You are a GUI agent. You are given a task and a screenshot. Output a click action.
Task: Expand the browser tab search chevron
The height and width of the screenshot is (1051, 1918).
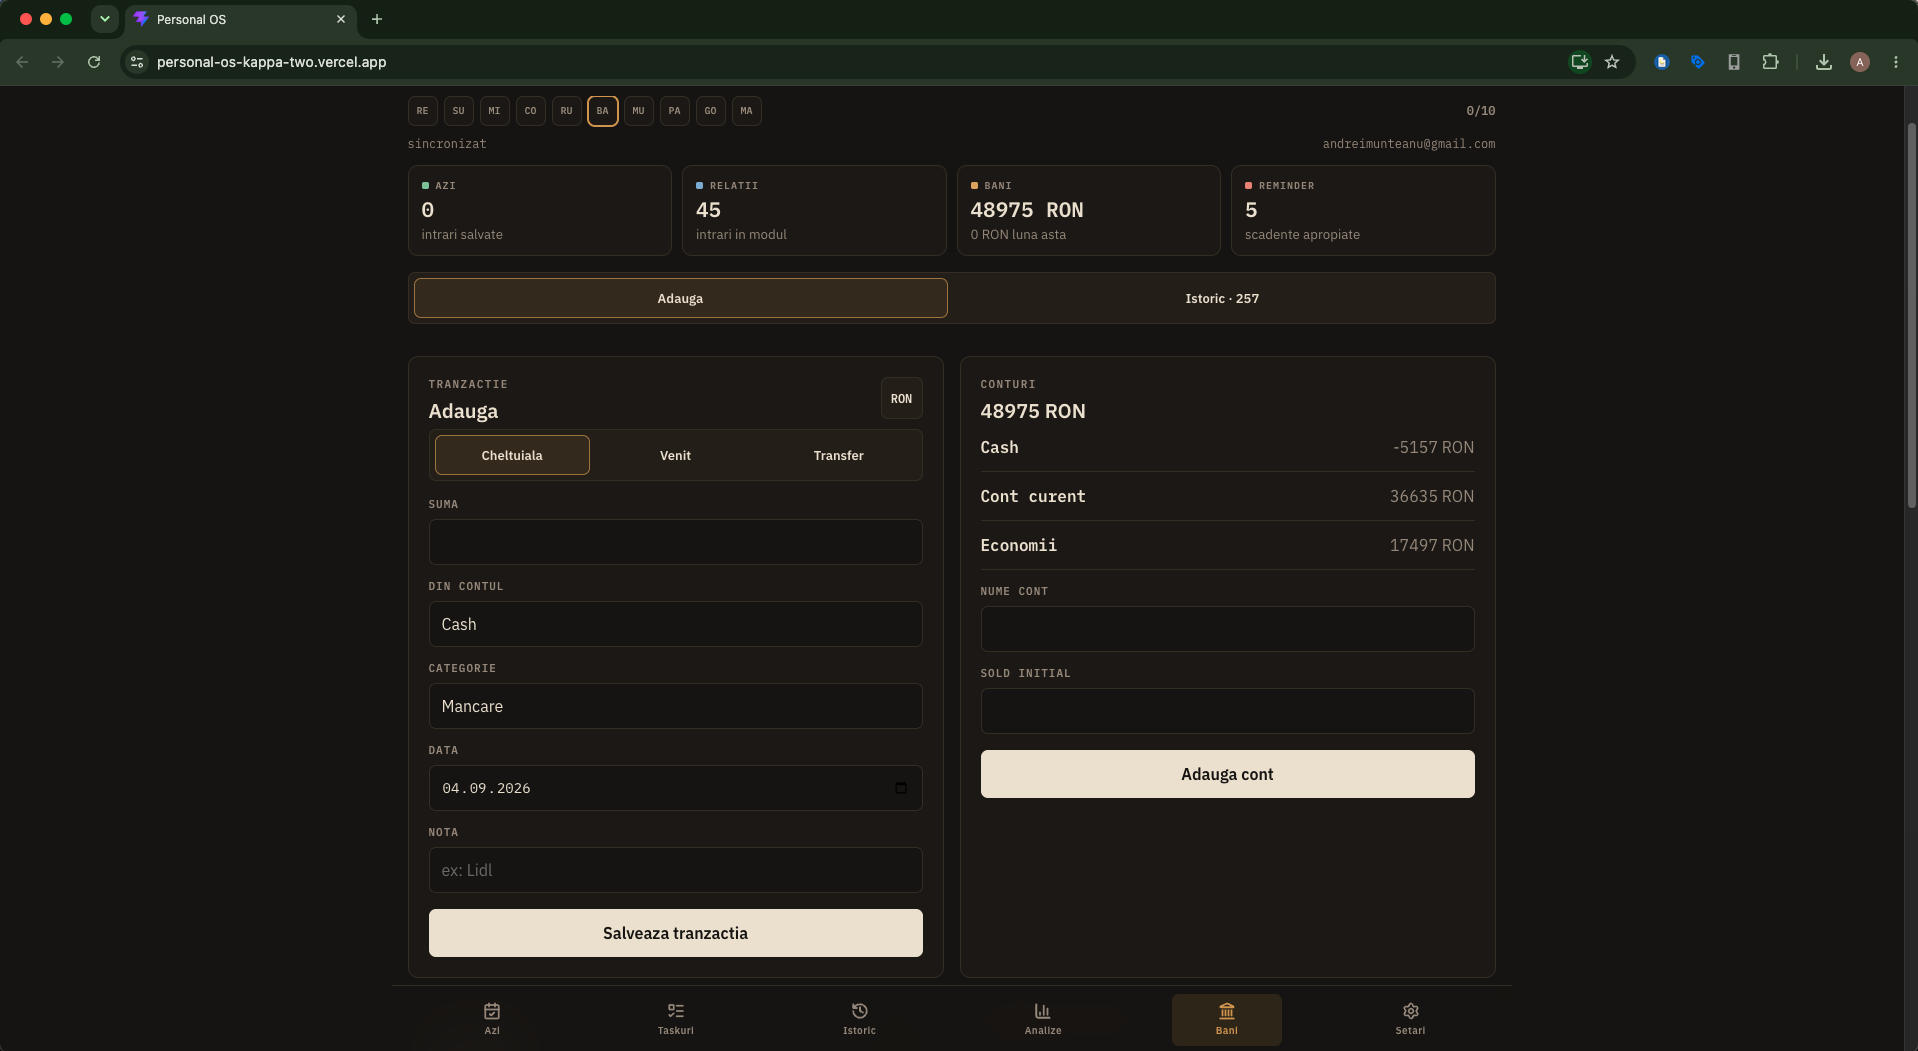105,19
